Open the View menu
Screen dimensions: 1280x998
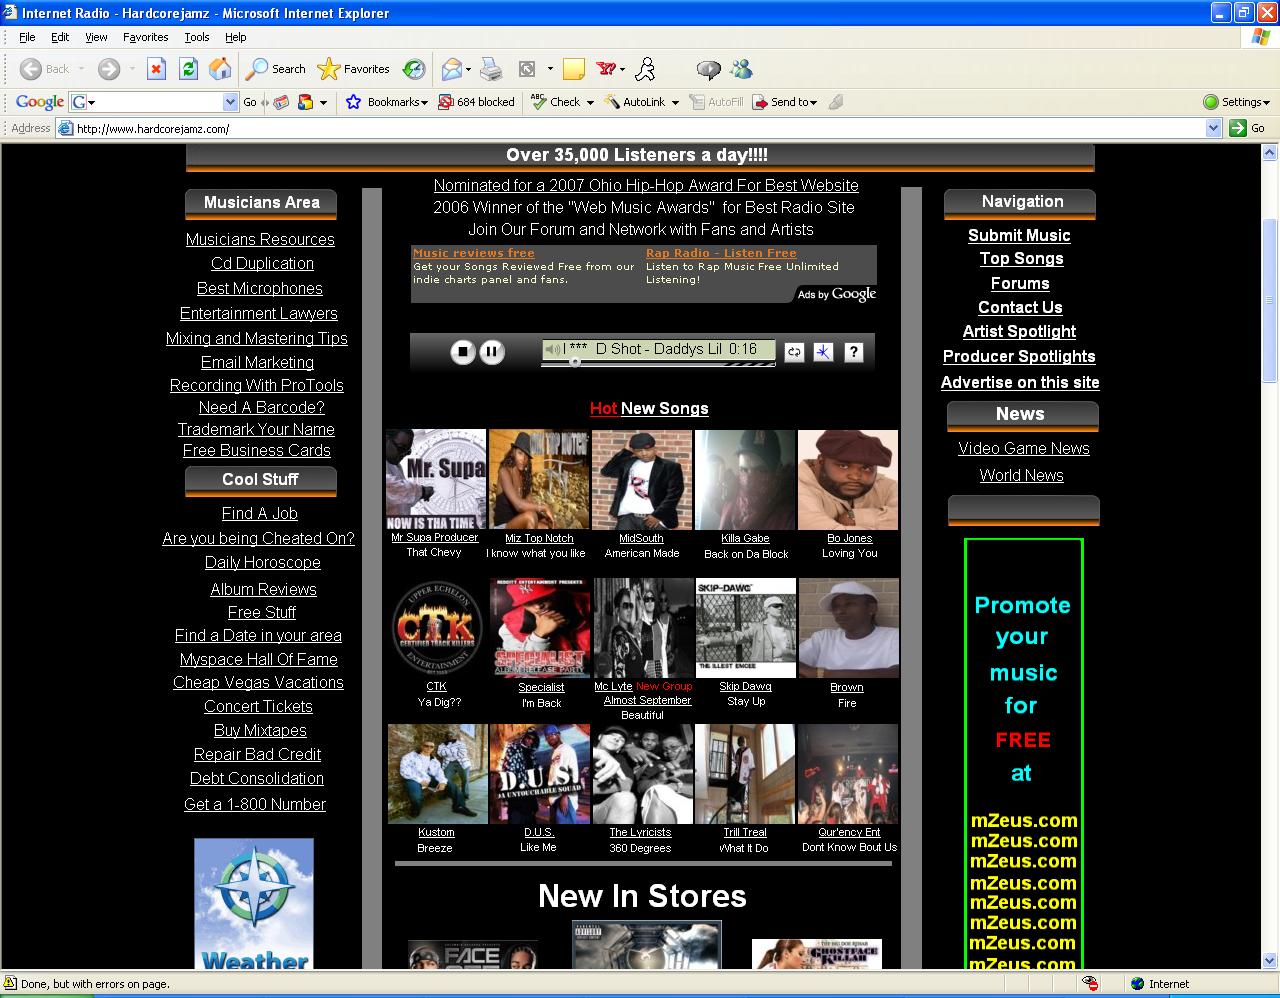coord(96,37)
